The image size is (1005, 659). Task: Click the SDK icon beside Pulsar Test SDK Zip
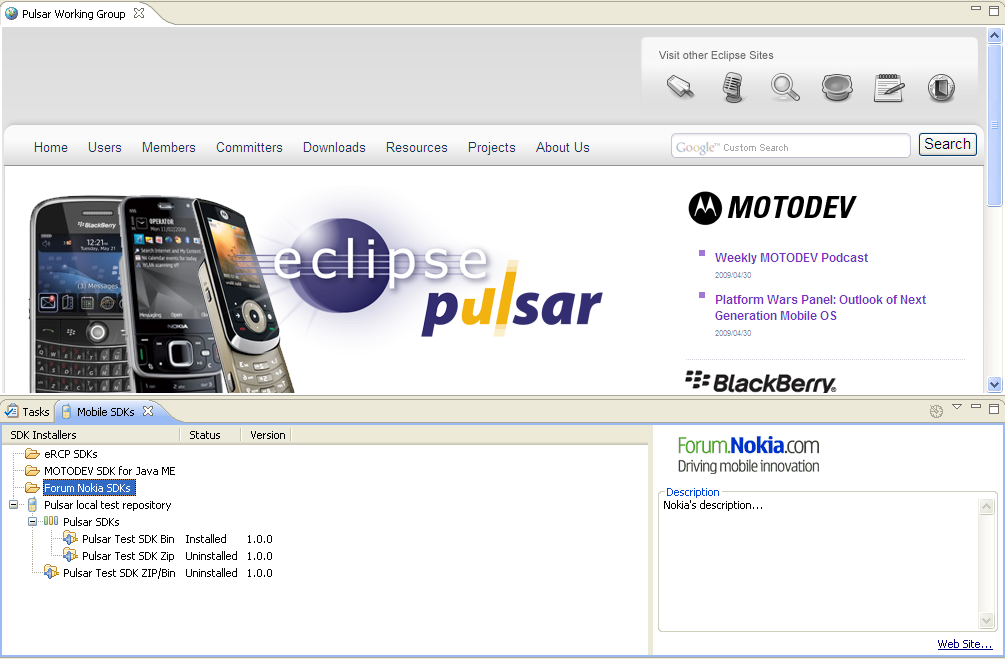(71, 556)
